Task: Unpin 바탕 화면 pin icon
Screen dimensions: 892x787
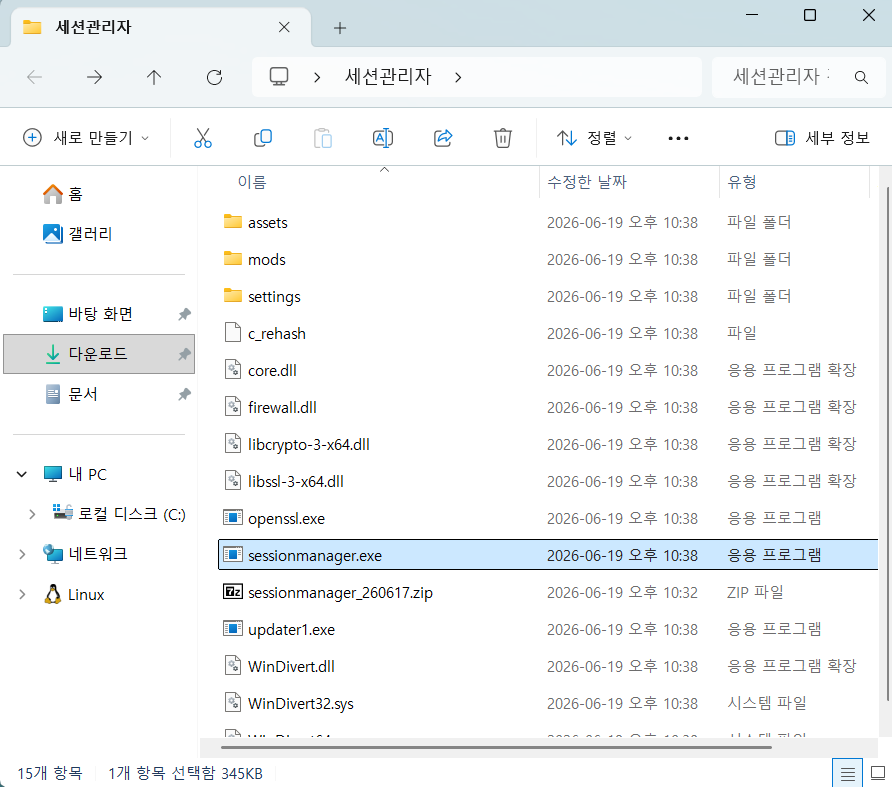Action: point(184,314)
